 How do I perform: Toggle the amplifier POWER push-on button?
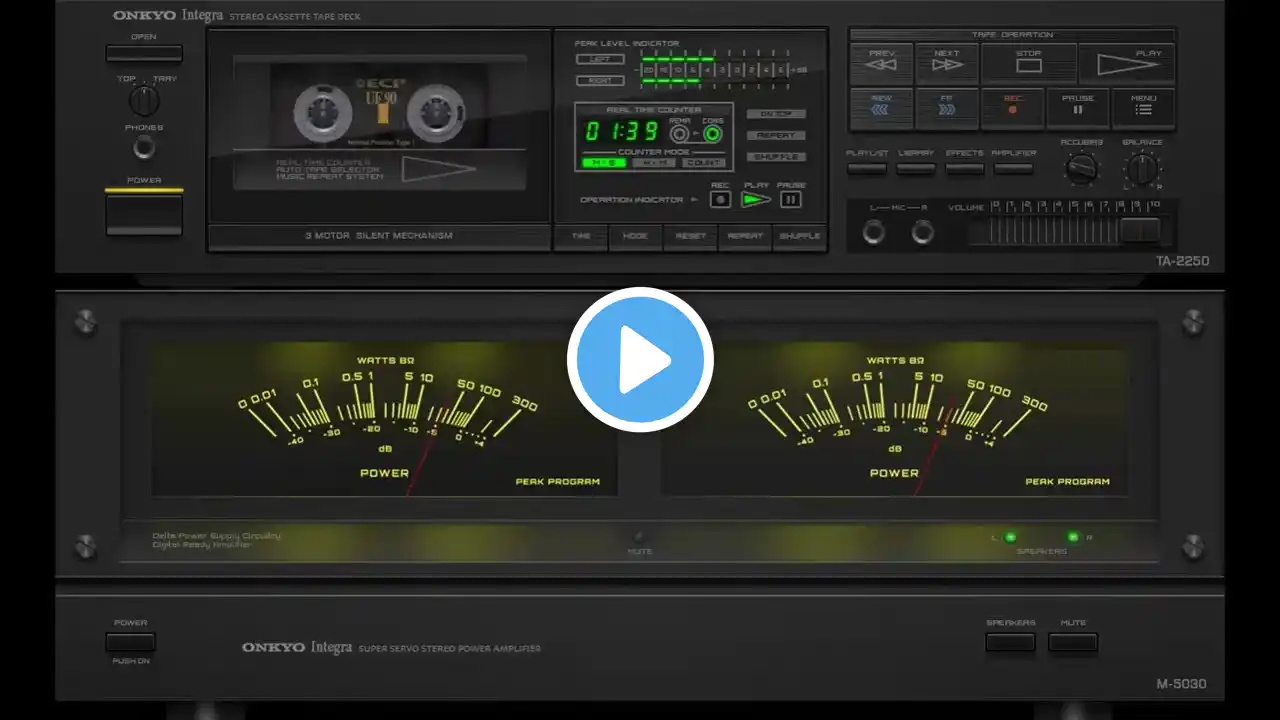click(130, 642)
